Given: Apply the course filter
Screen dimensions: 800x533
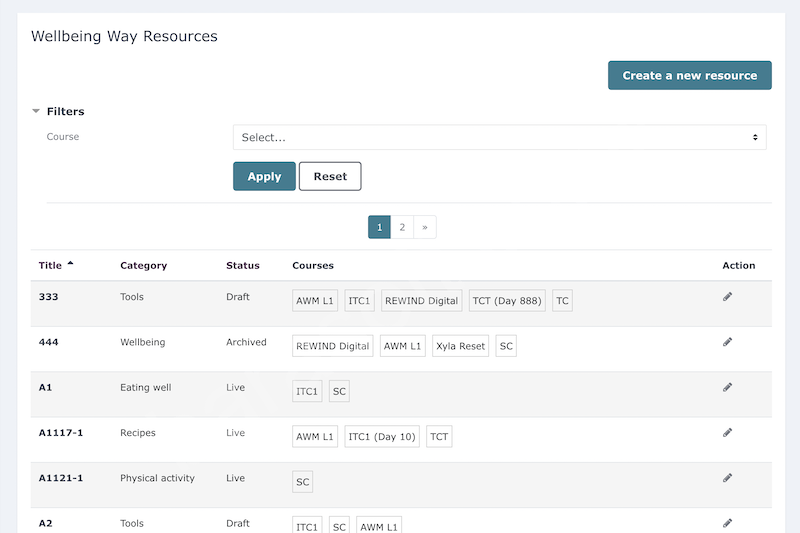Looking at the screenshot, I should 264,176.
